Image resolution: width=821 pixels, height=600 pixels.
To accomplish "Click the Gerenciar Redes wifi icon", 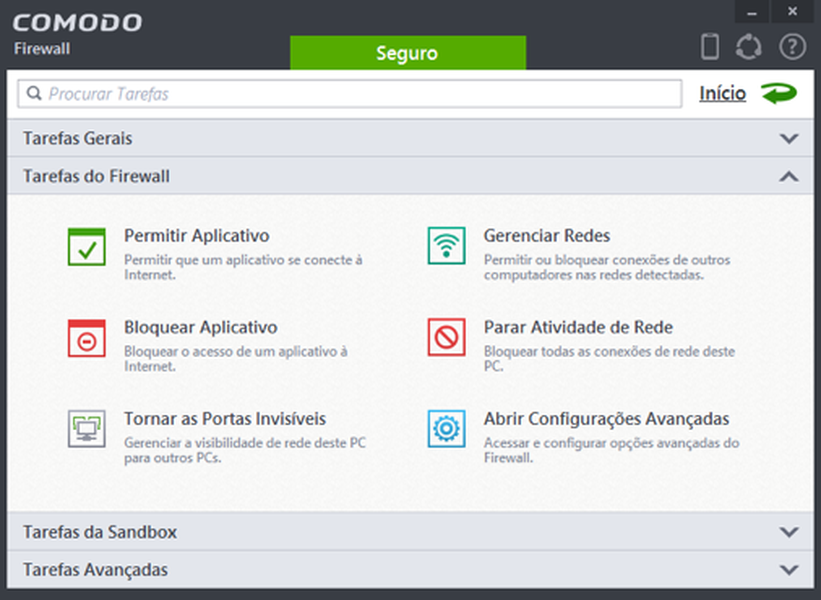I will [x=446, y=246].
